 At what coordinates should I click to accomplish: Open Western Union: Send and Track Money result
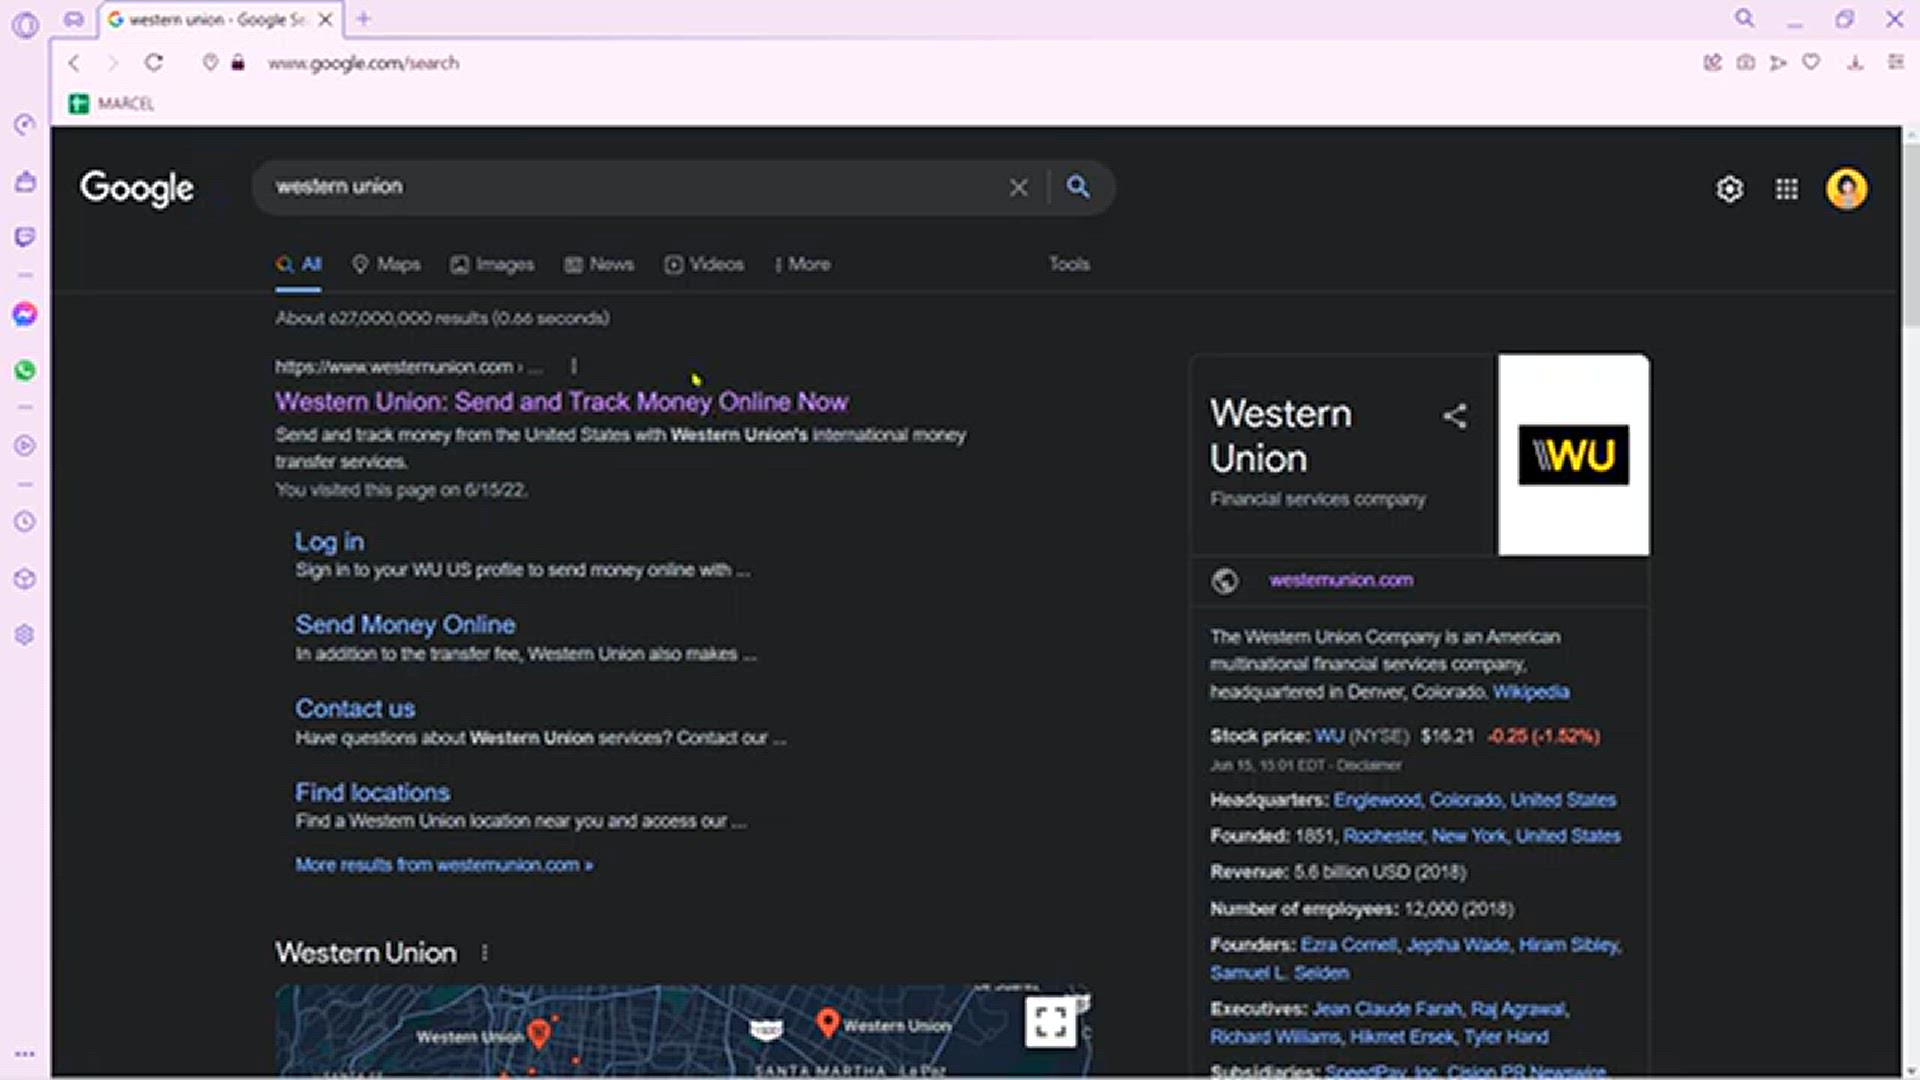pyautogui.click(x=562, y=401)
